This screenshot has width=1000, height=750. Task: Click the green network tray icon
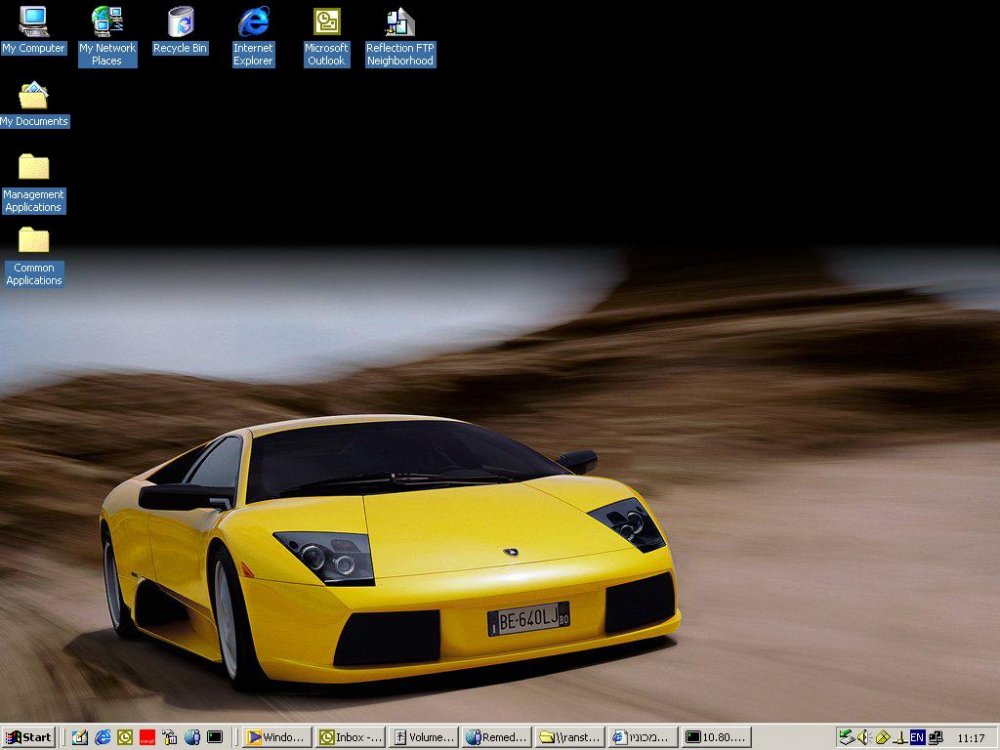846,738
